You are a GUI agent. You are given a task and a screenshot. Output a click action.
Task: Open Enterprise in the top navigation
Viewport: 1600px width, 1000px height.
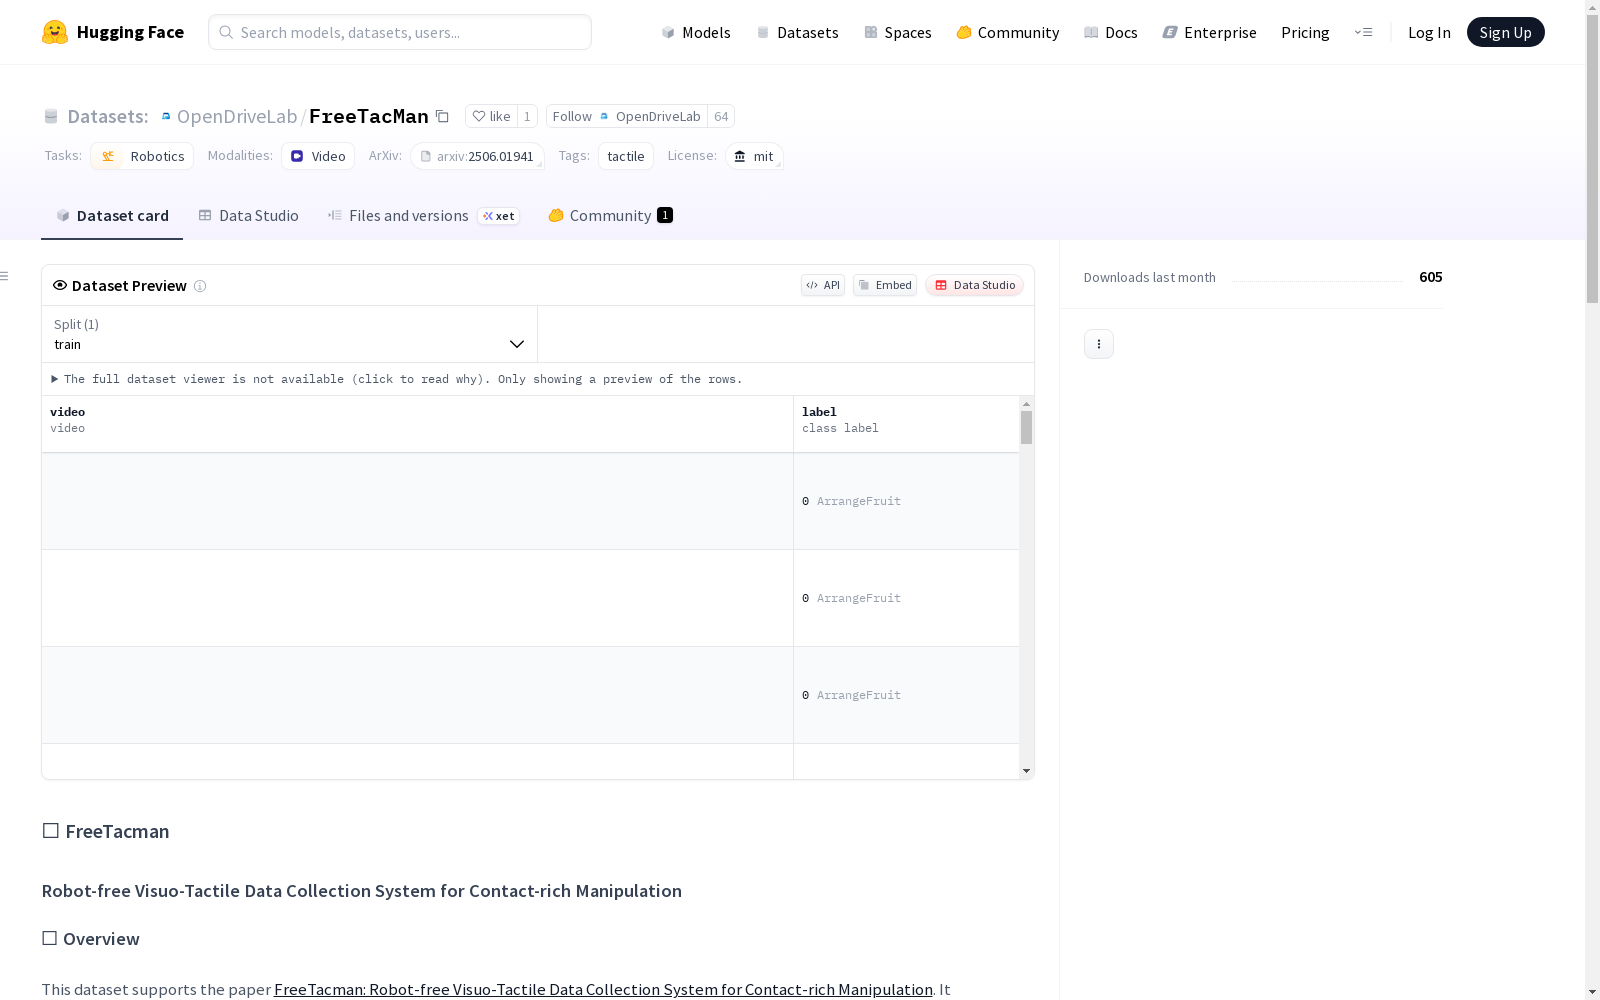tap(1210, 32)
